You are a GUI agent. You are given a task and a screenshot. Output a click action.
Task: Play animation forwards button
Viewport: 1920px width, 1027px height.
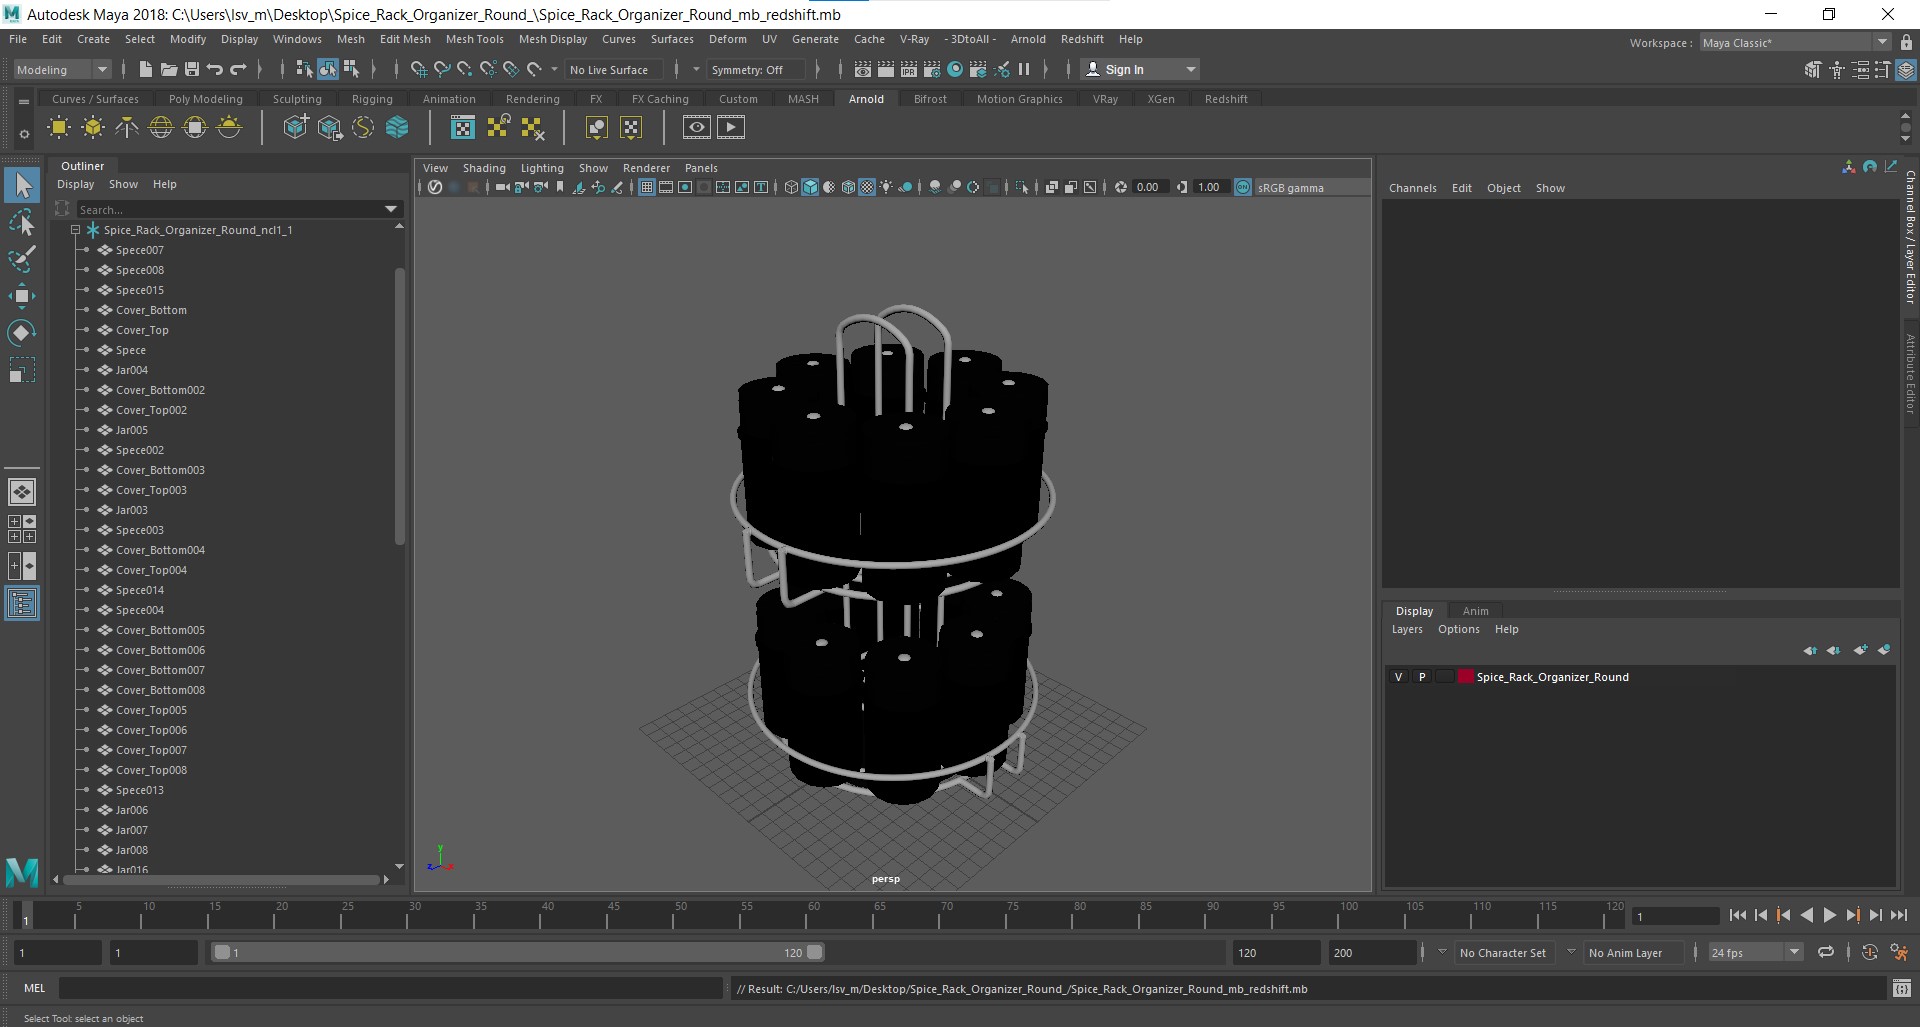click(1830, 915)
